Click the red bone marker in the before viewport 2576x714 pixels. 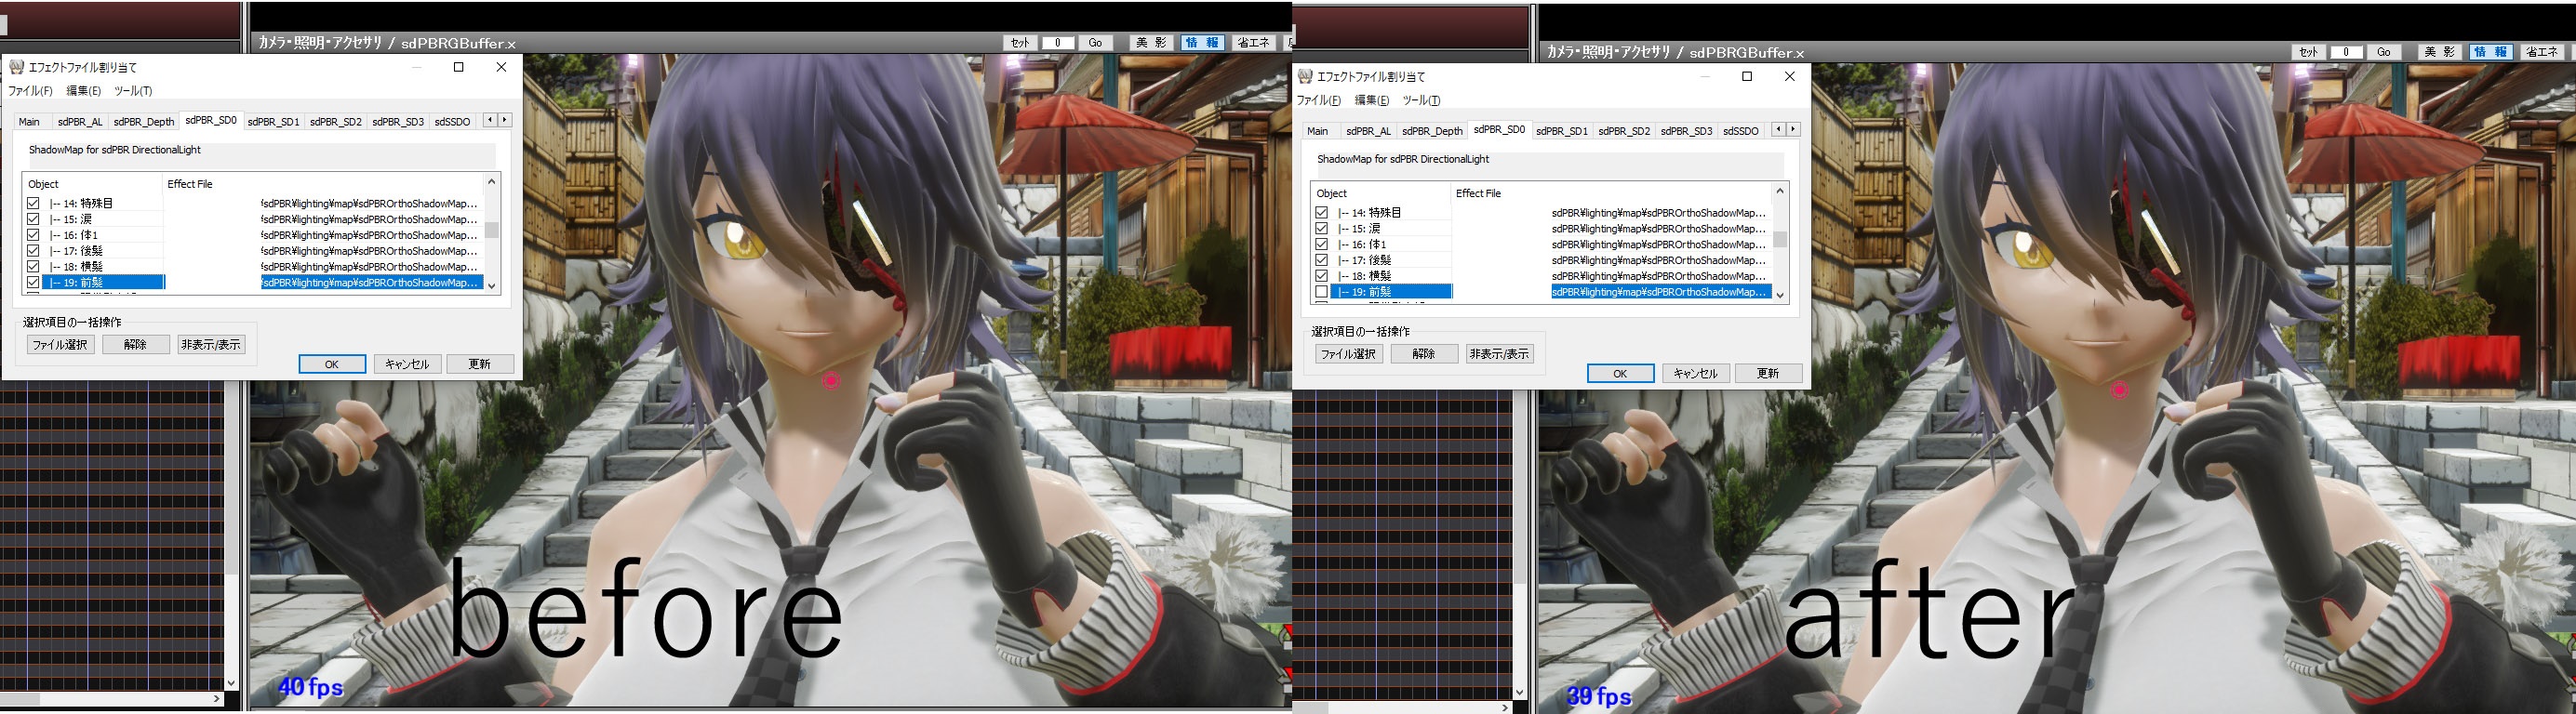pos(831,381)
